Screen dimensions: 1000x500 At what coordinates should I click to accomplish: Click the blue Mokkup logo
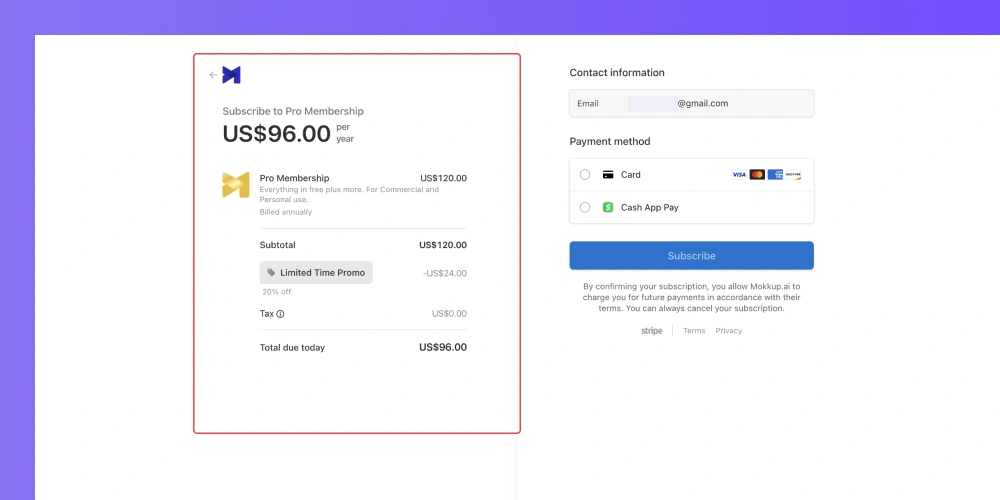tap(232, 75)
